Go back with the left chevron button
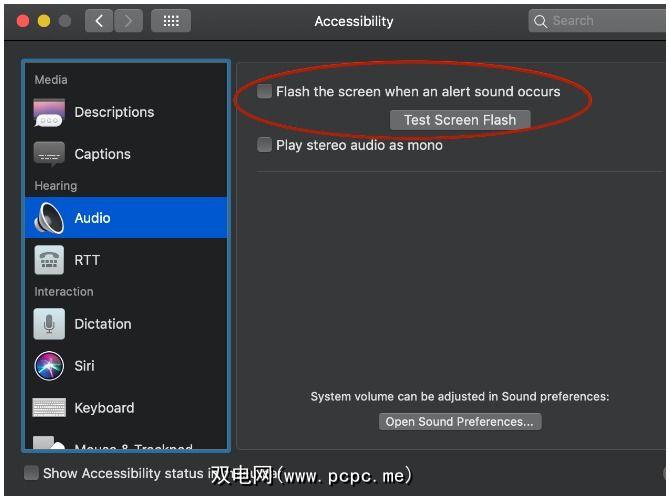 click(98, 21)
